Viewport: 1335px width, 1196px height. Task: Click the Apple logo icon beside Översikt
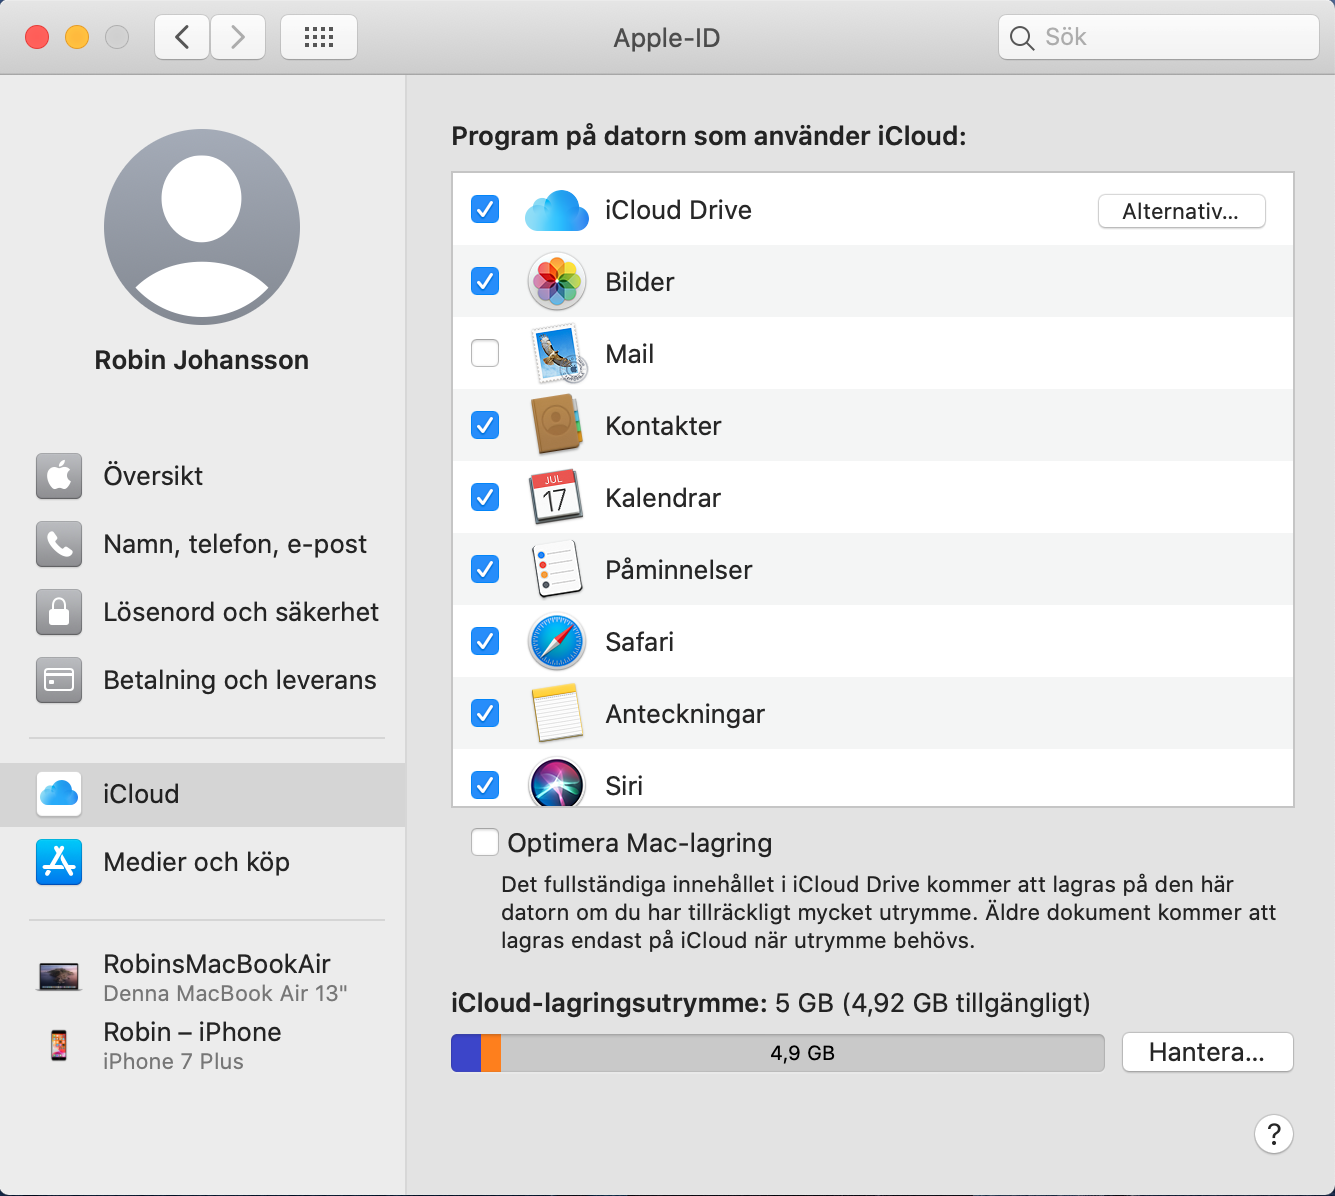(59, 476)
